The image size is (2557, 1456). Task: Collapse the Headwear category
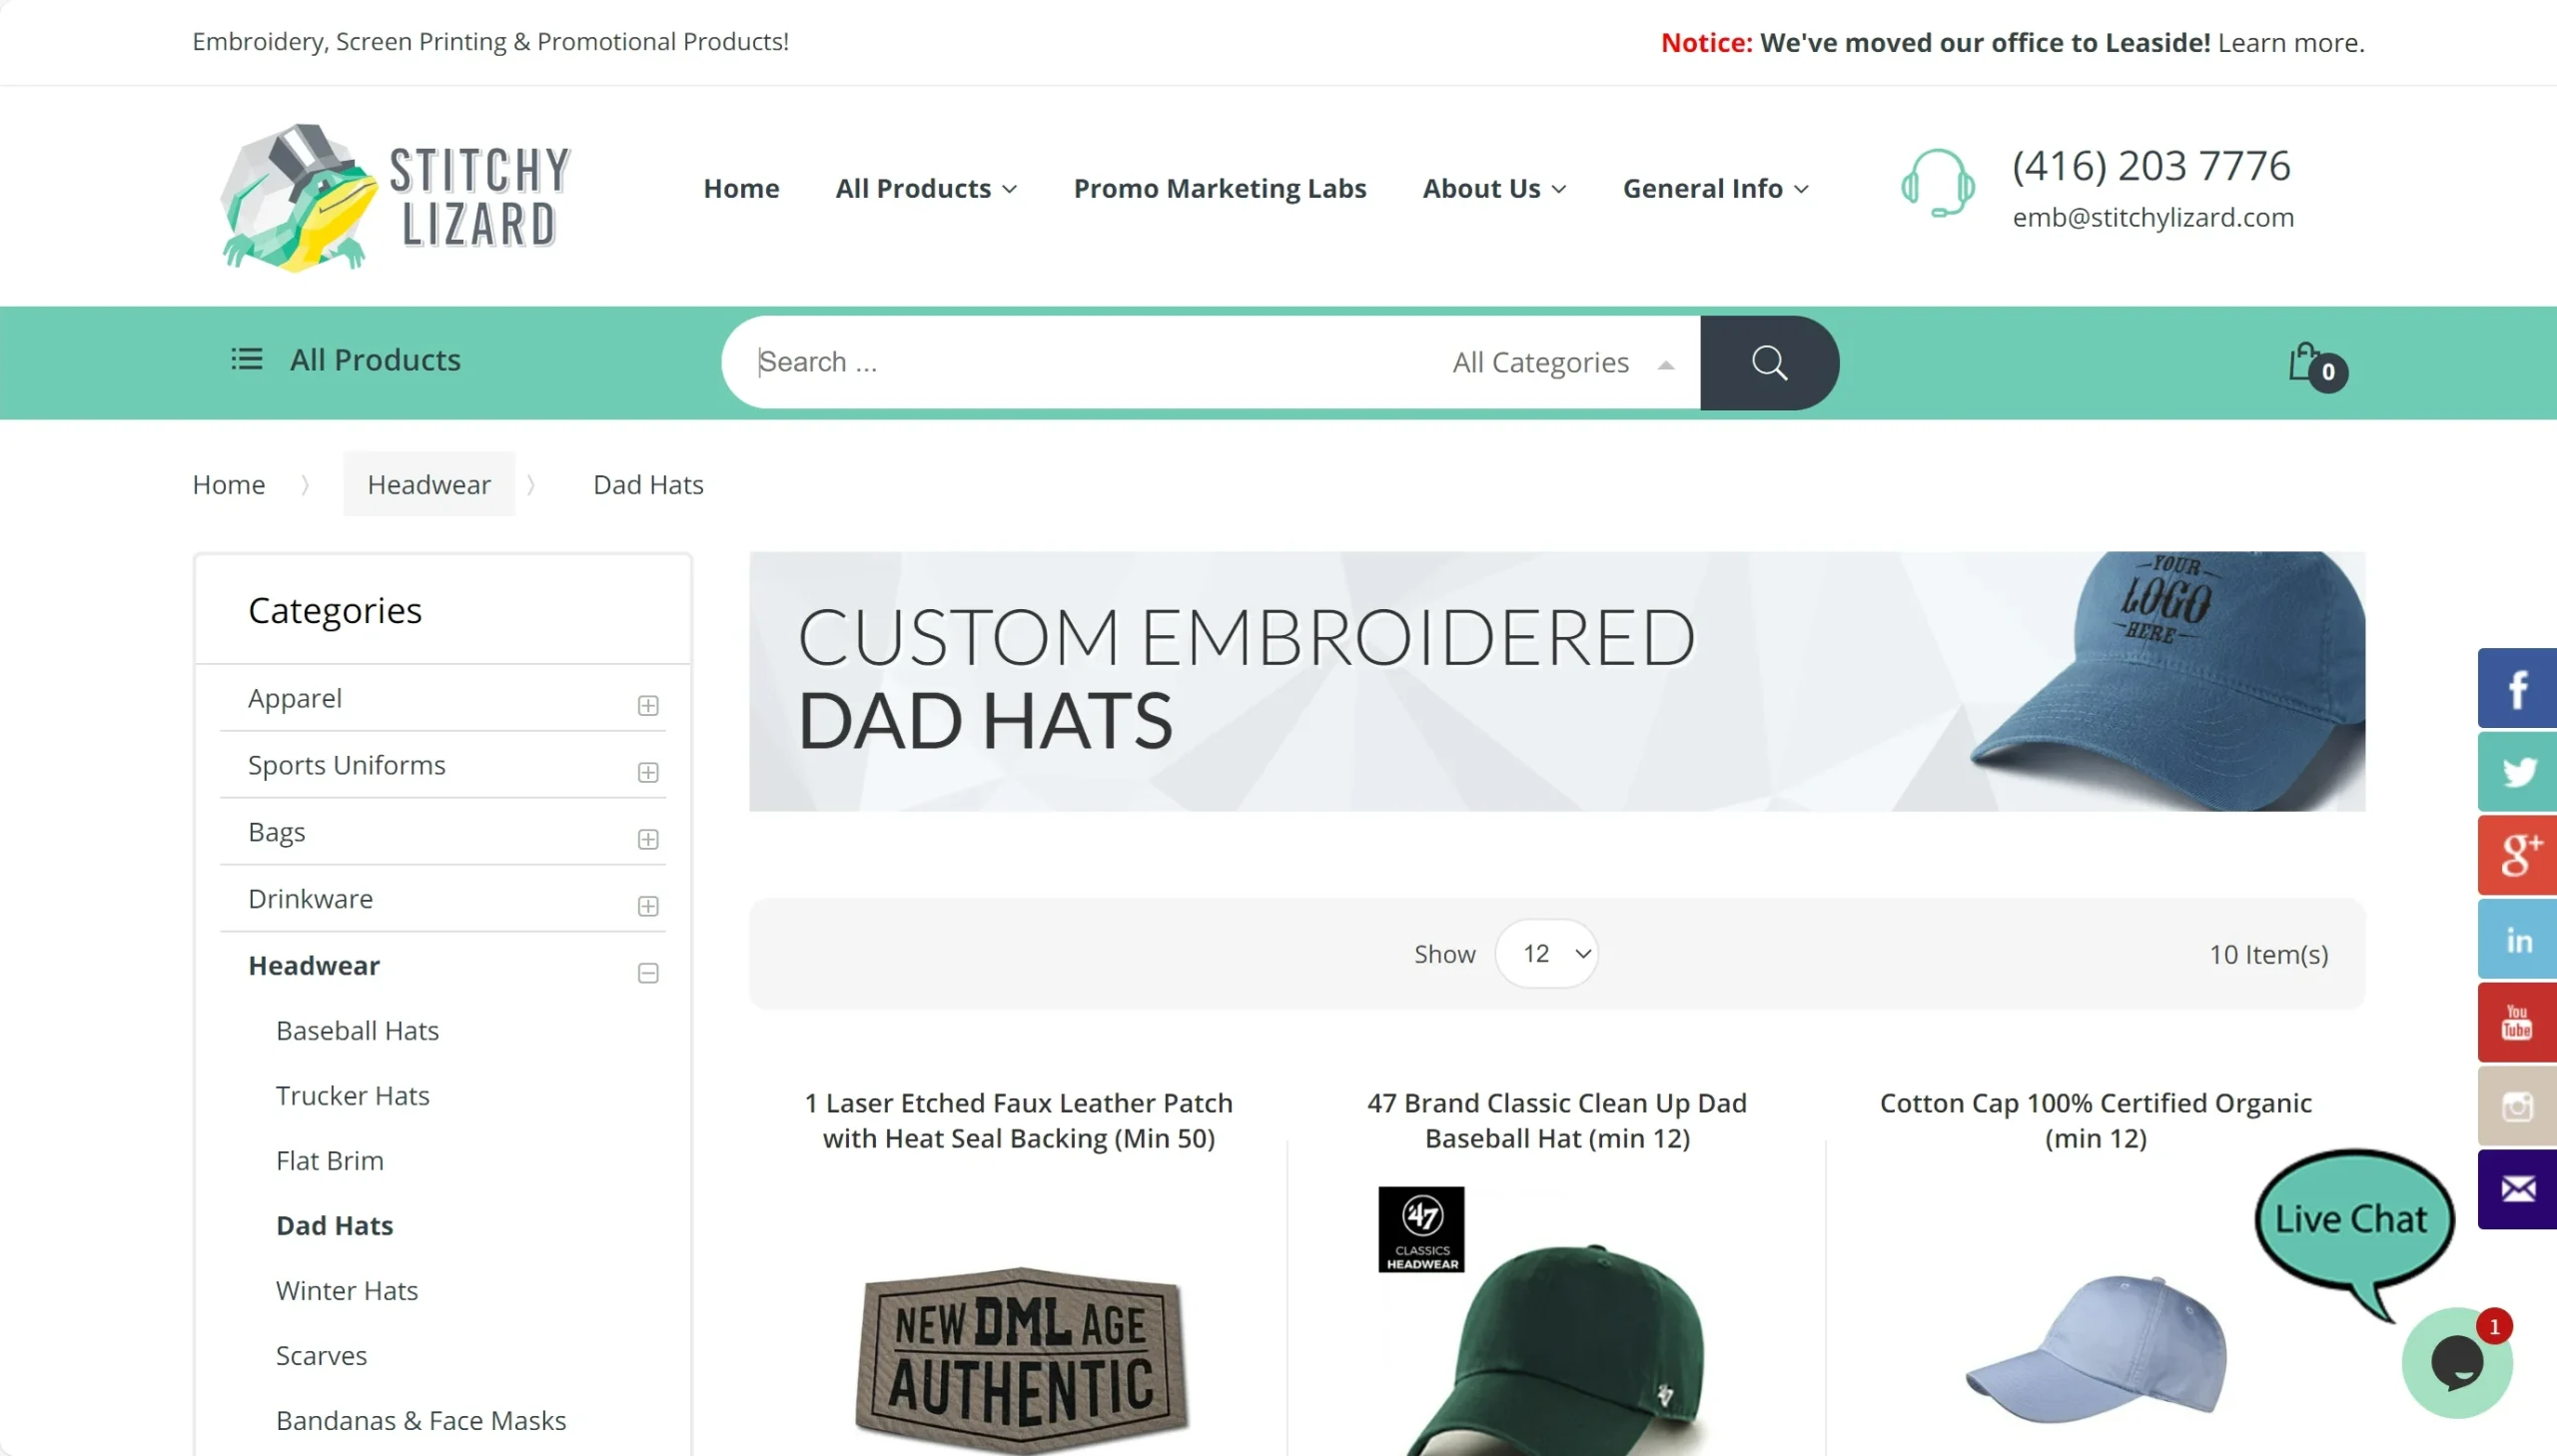coord(648,973)
